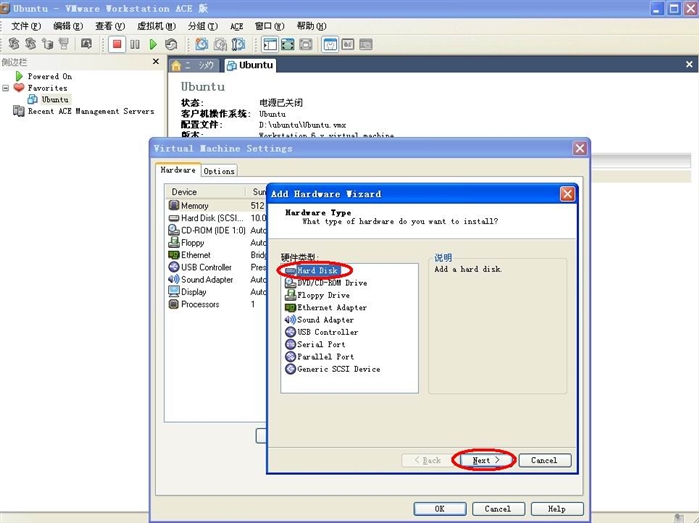The width and height of the screenshot is (699, 523).
Task: Click Next in Add Hardware Wizard
Action: point(485,460)
